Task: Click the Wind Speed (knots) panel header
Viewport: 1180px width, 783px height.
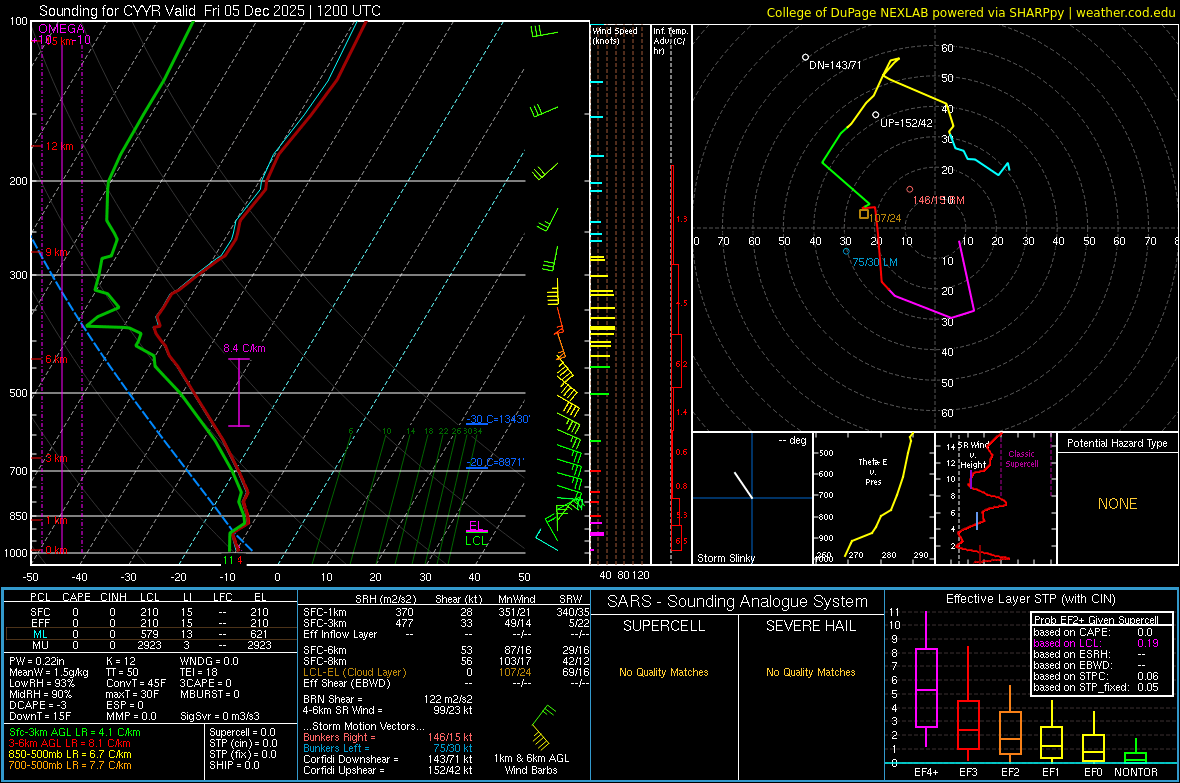Action: tap(615, 35)
